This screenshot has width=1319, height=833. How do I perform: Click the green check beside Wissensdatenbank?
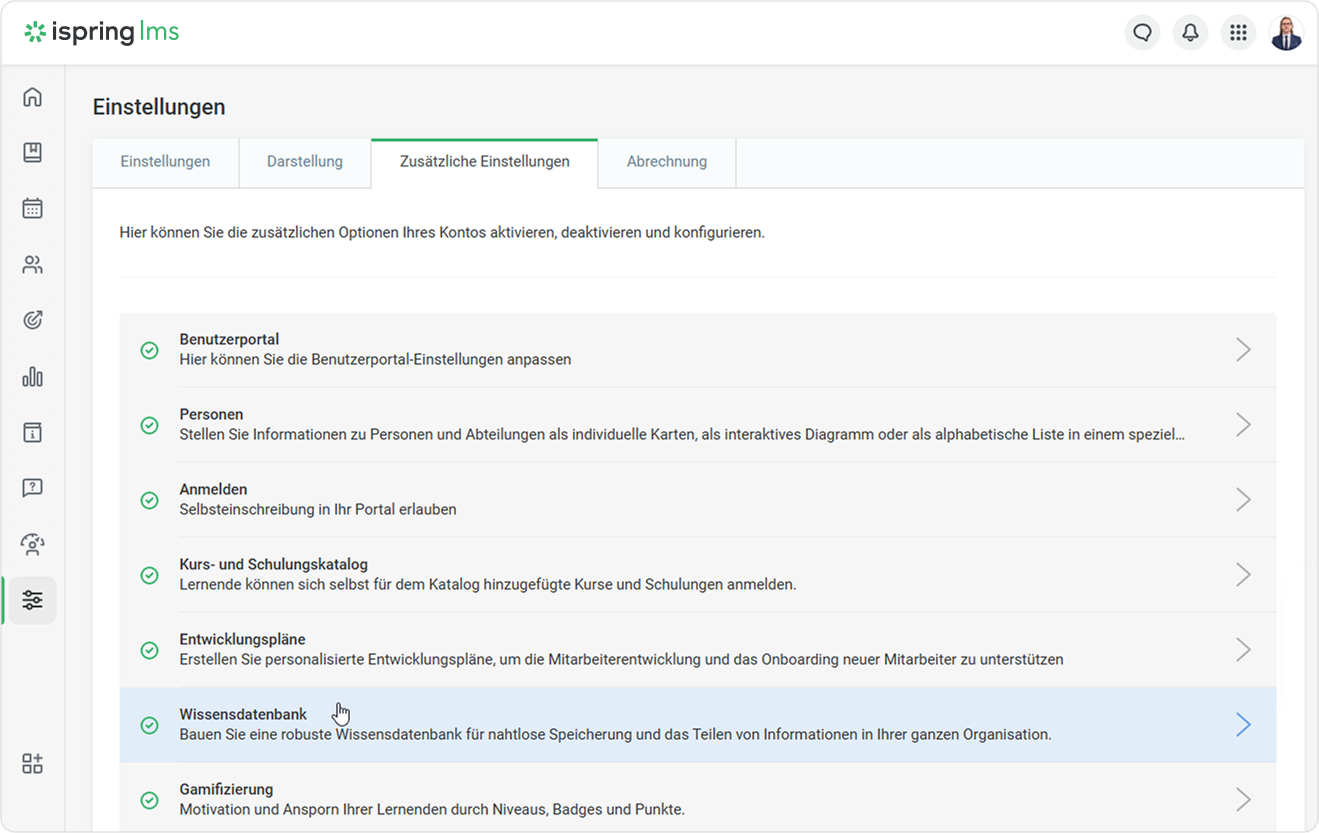coord(149,725)
